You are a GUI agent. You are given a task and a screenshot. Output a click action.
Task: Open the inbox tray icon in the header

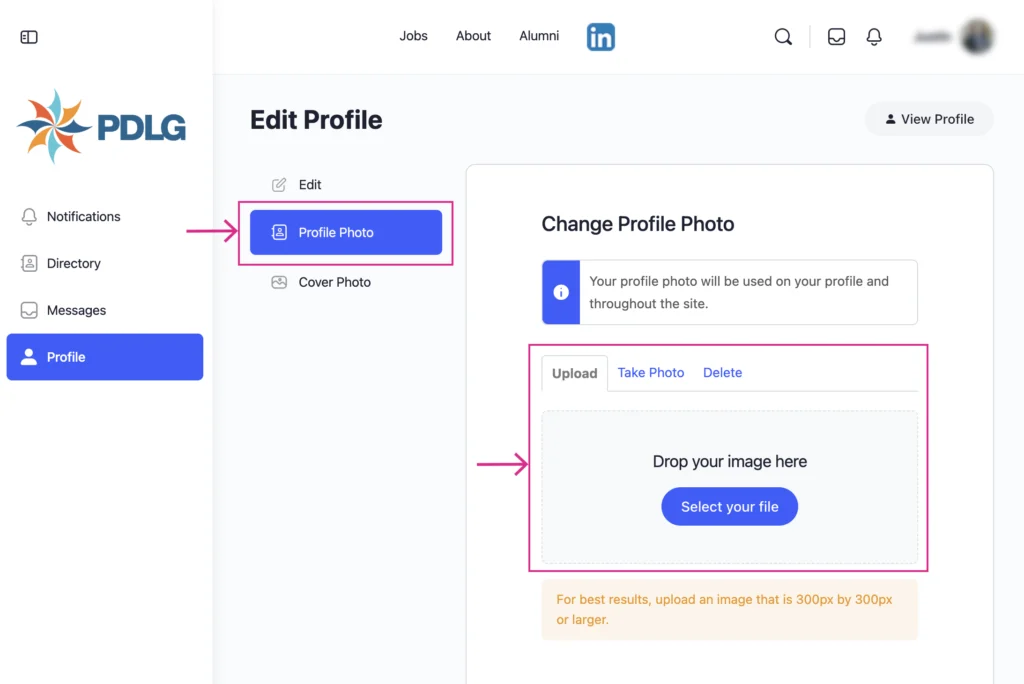pyautogui.click(x=836, y=36)
